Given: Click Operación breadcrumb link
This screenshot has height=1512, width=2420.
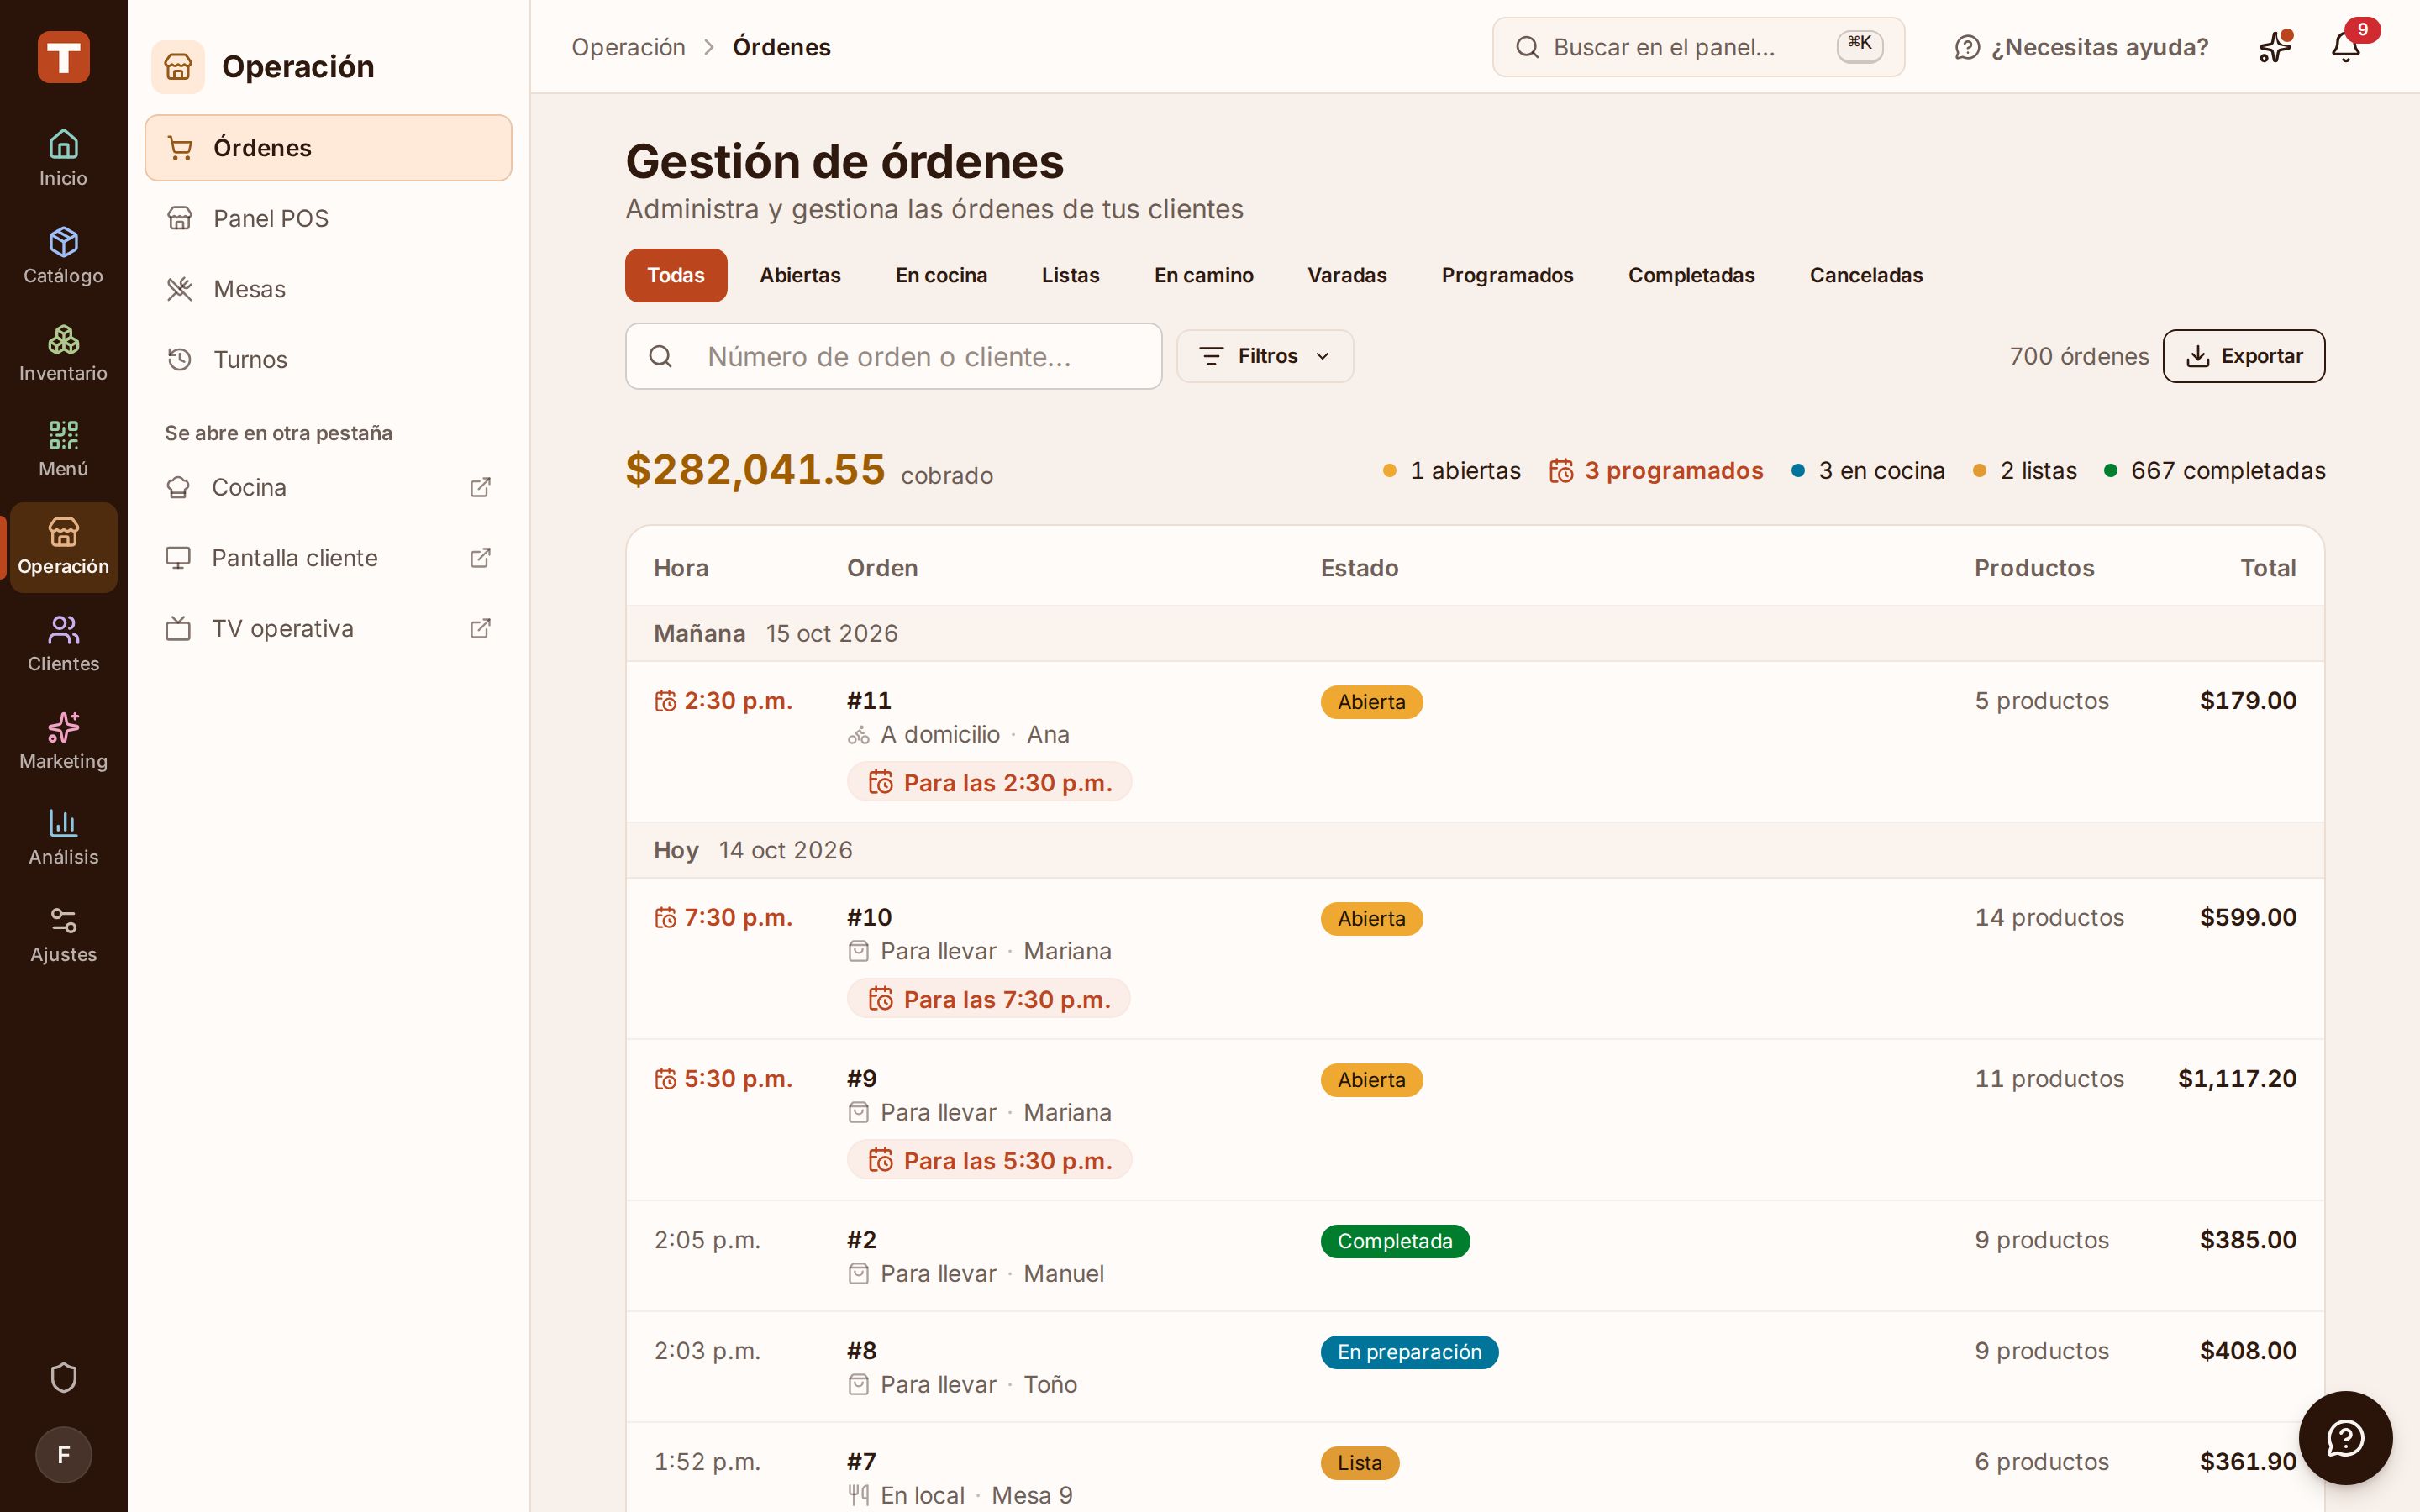Looking at the screenshot, I should pos(628,47).
